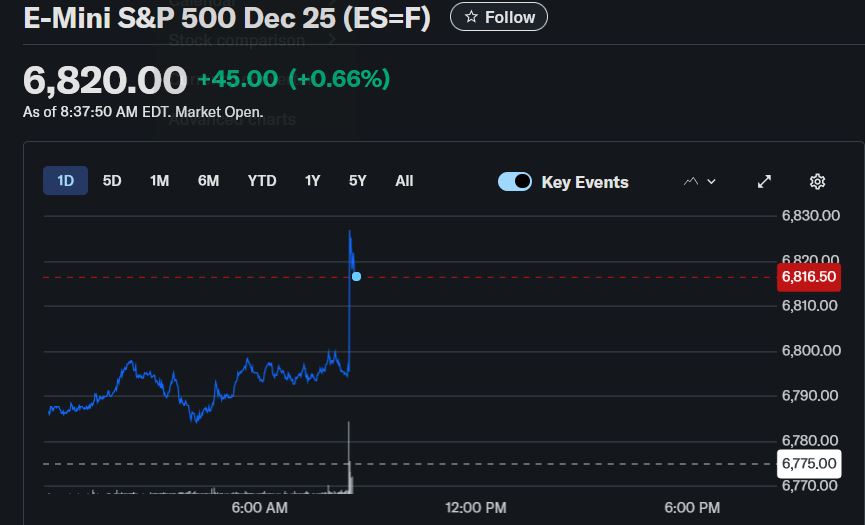
Task: Click the +45.00 price change value
Action: pyautogui.click(x=238, y=79)
